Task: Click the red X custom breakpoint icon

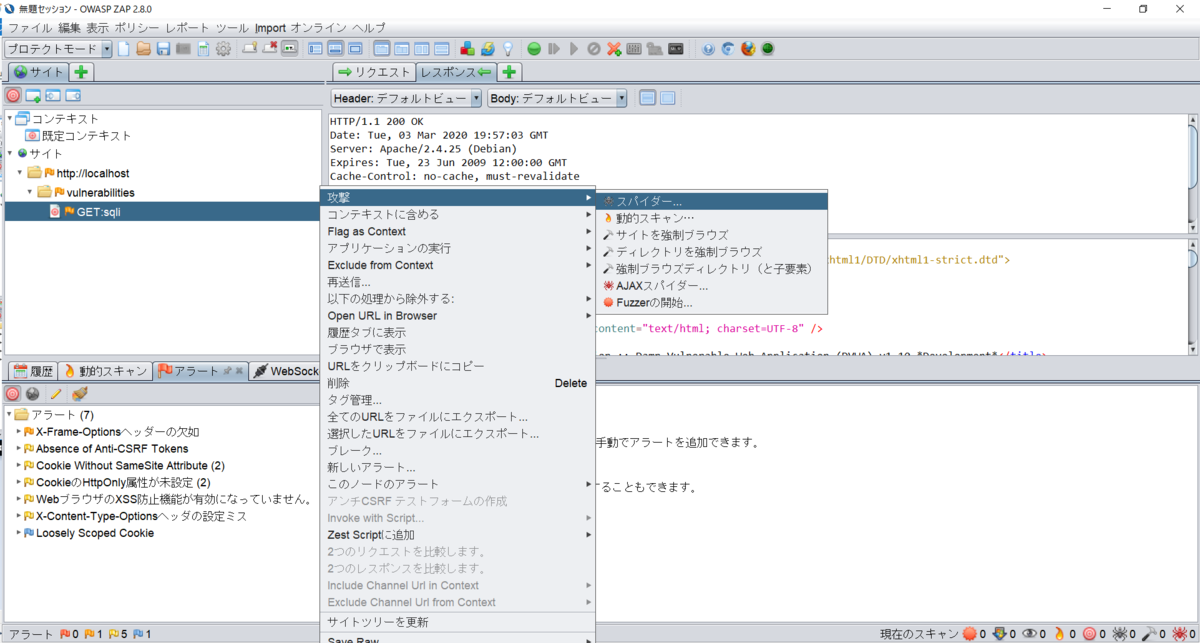Action: tap(614, 48)
